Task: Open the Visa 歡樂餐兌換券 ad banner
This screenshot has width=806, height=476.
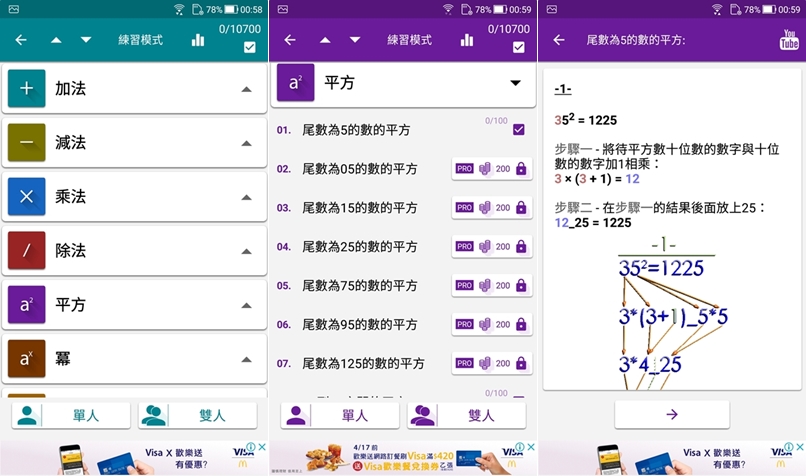Action: coord(403,459)
